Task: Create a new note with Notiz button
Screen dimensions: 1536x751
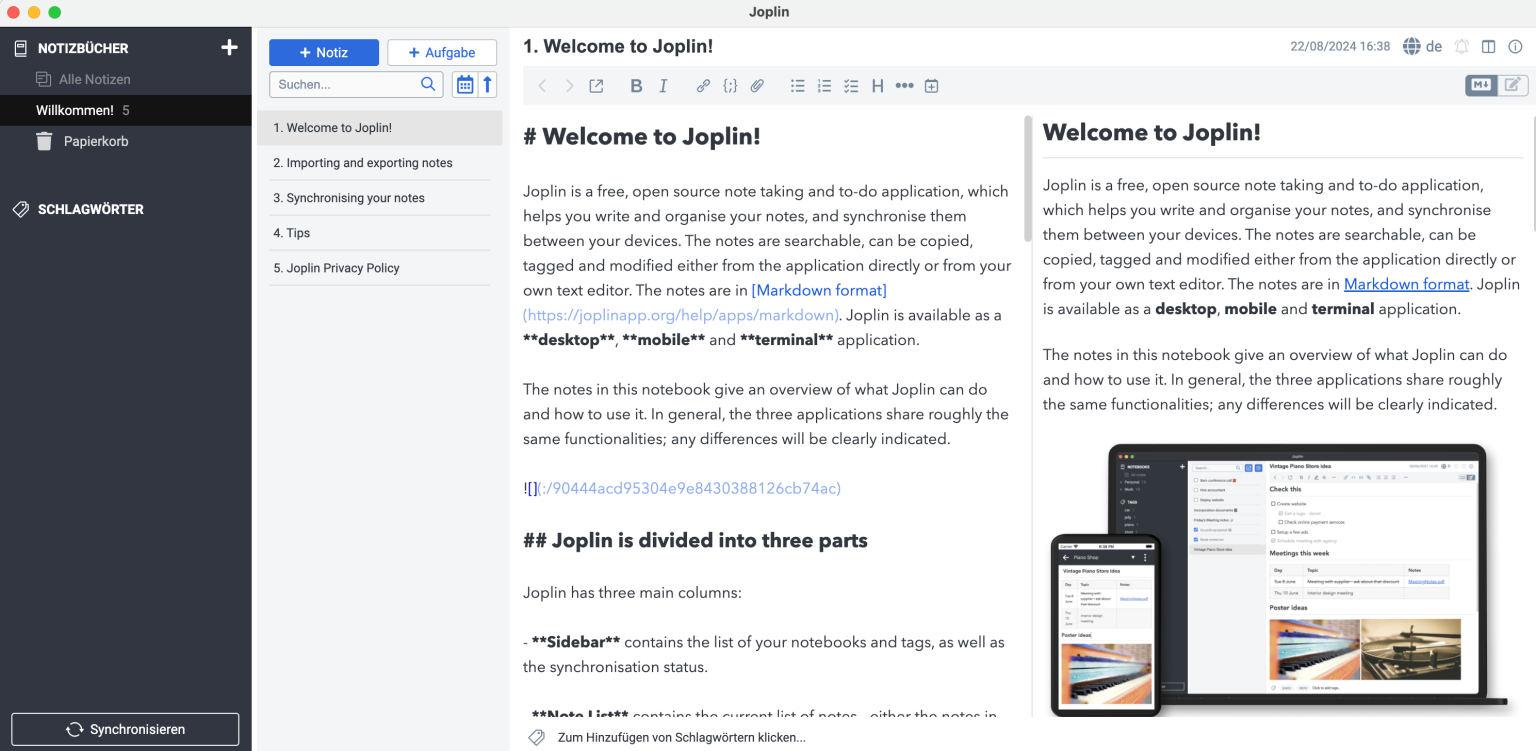Action: pos(324,53)
